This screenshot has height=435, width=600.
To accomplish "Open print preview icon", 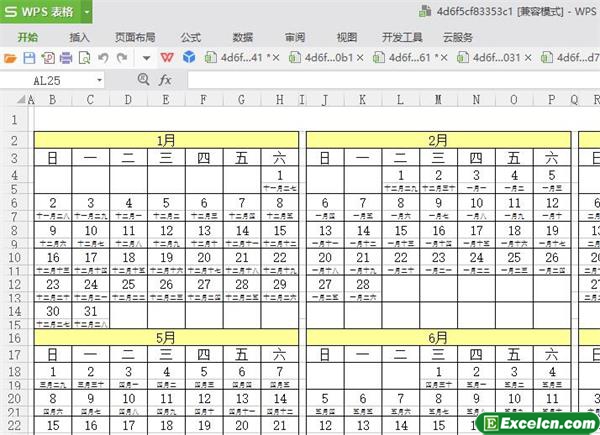I will [84, 58].
